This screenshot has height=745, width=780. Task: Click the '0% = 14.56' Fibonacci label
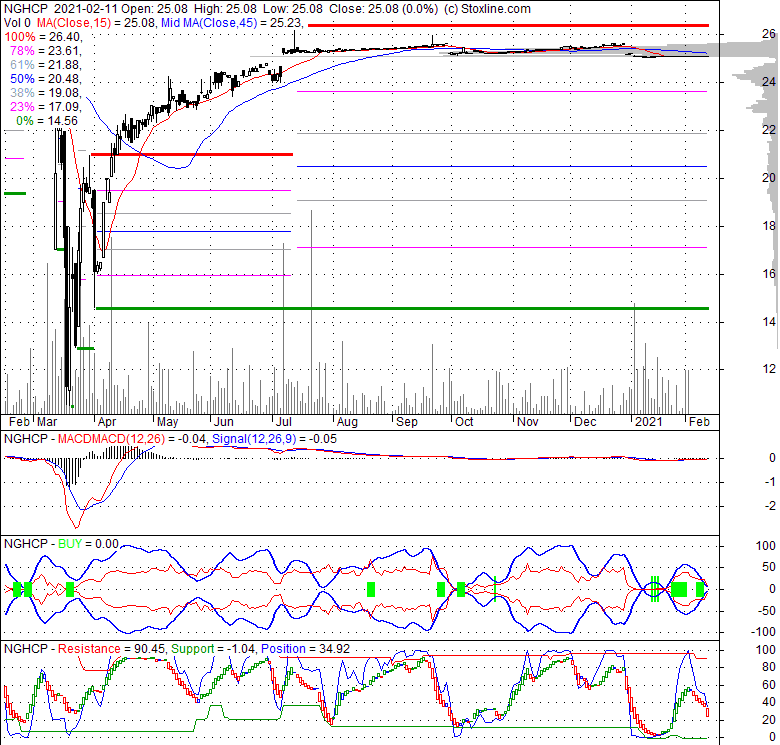47,120
